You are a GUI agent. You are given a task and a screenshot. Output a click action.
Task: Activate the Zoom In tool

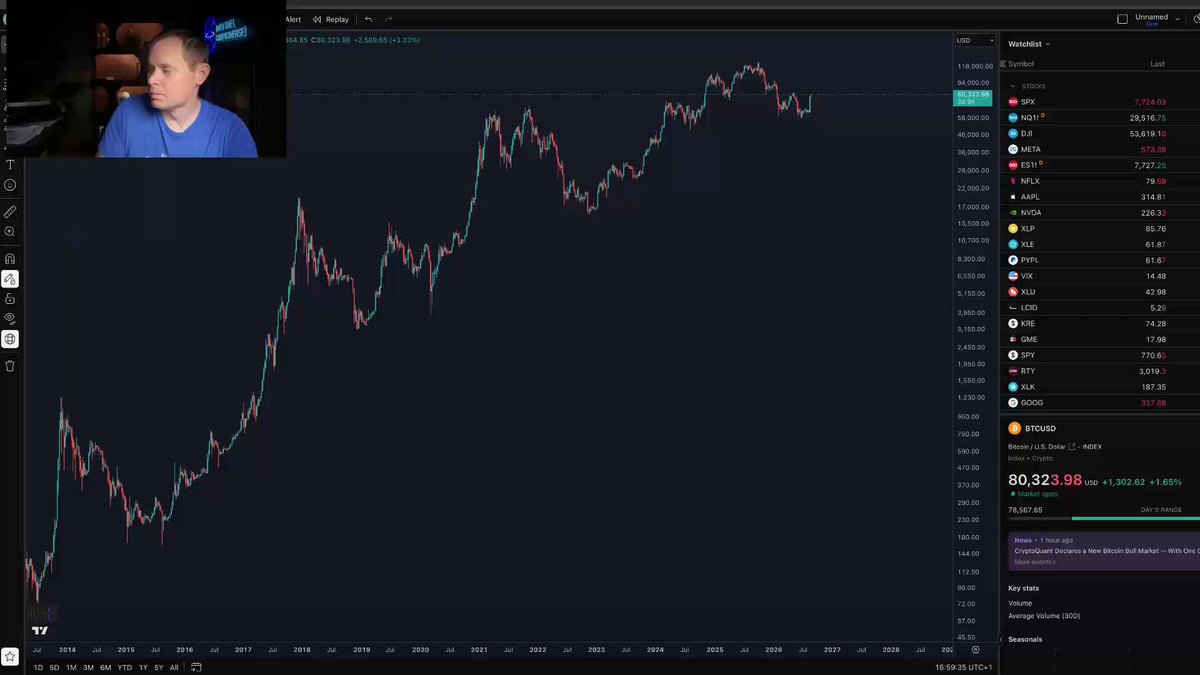10,232
